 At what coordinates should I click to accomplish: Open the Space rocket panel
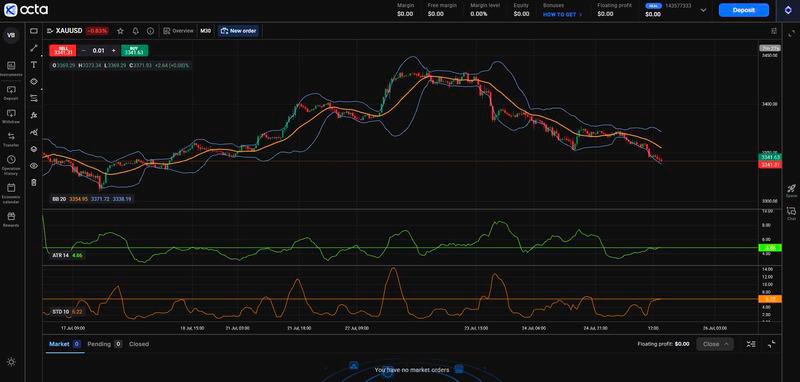point(791,191)
